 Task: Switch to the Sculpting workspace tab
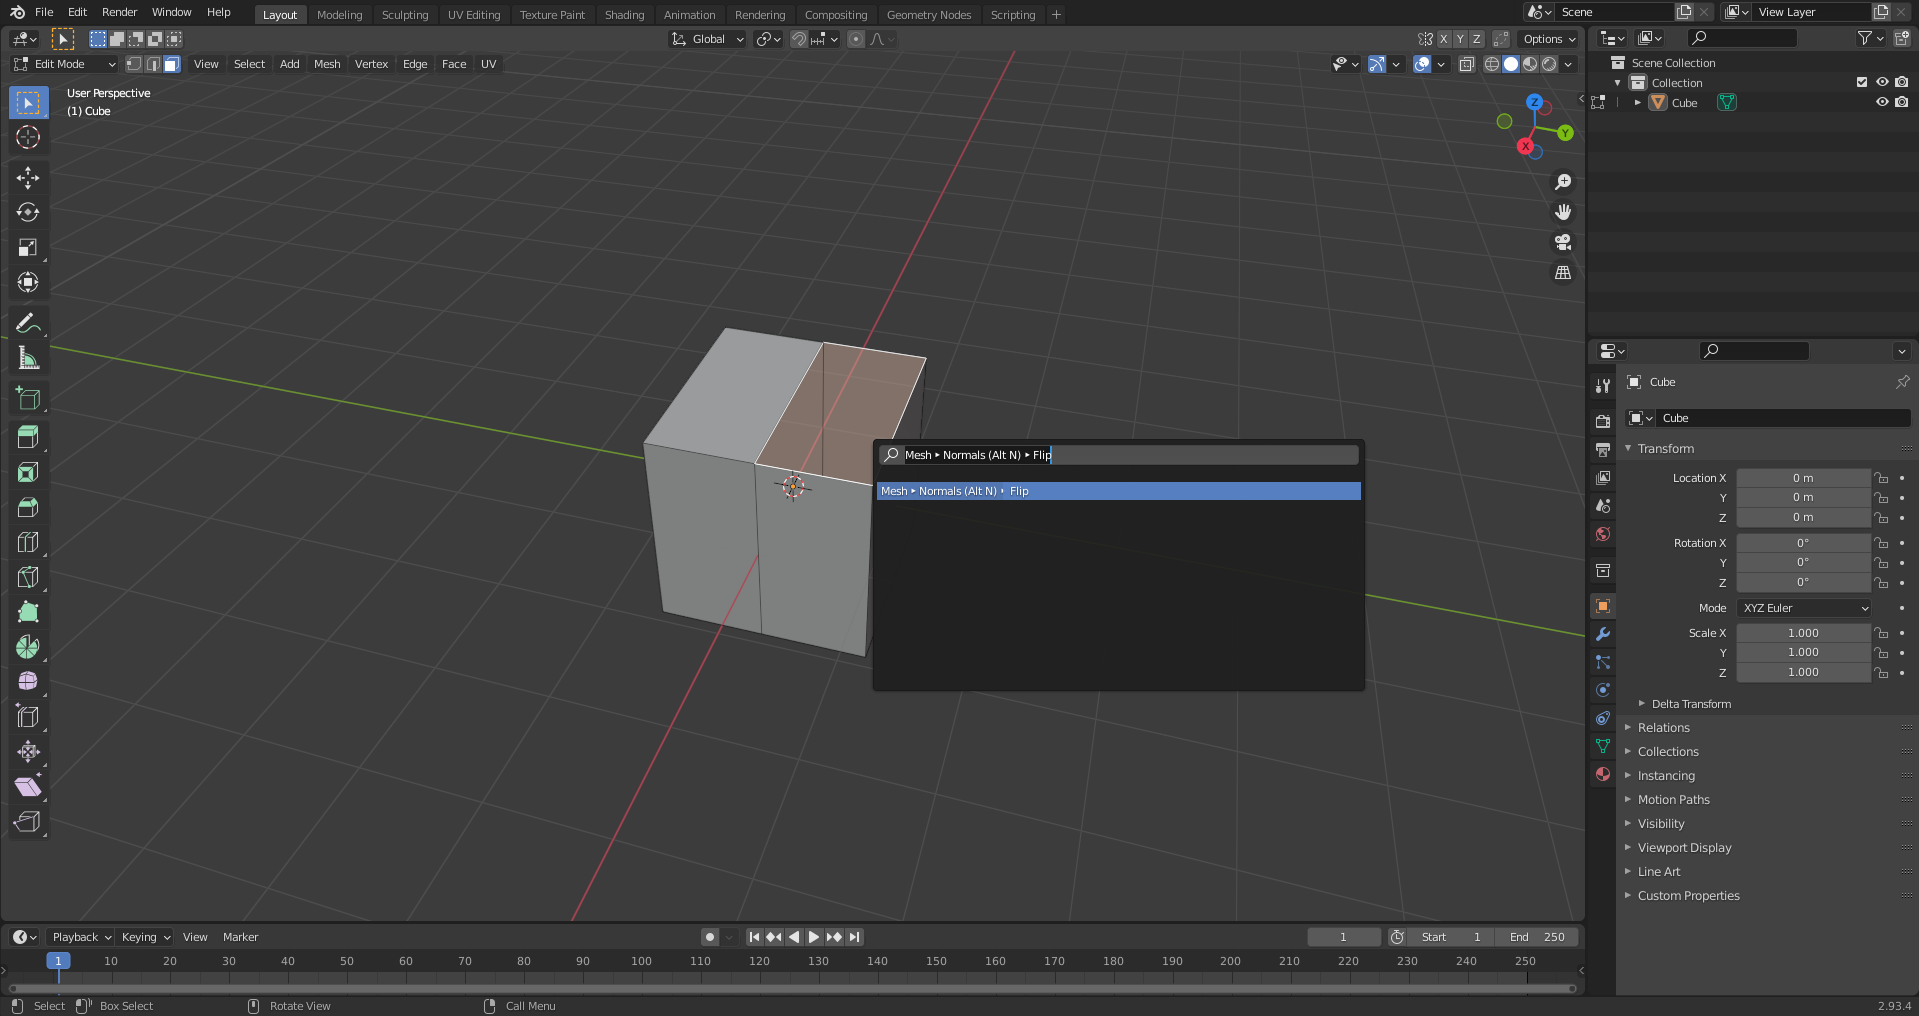click(404, 15)
